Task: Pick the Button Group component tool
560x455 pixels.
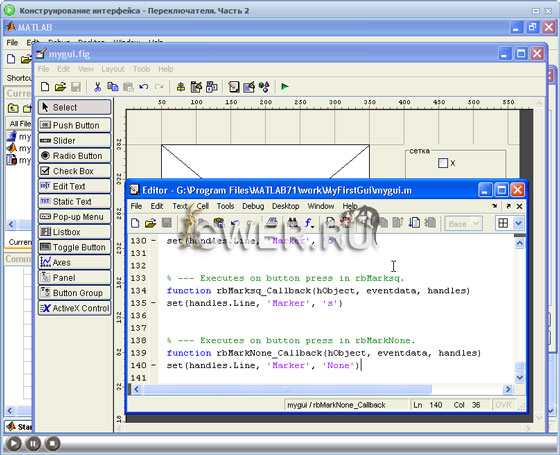Action: (75, 293)
